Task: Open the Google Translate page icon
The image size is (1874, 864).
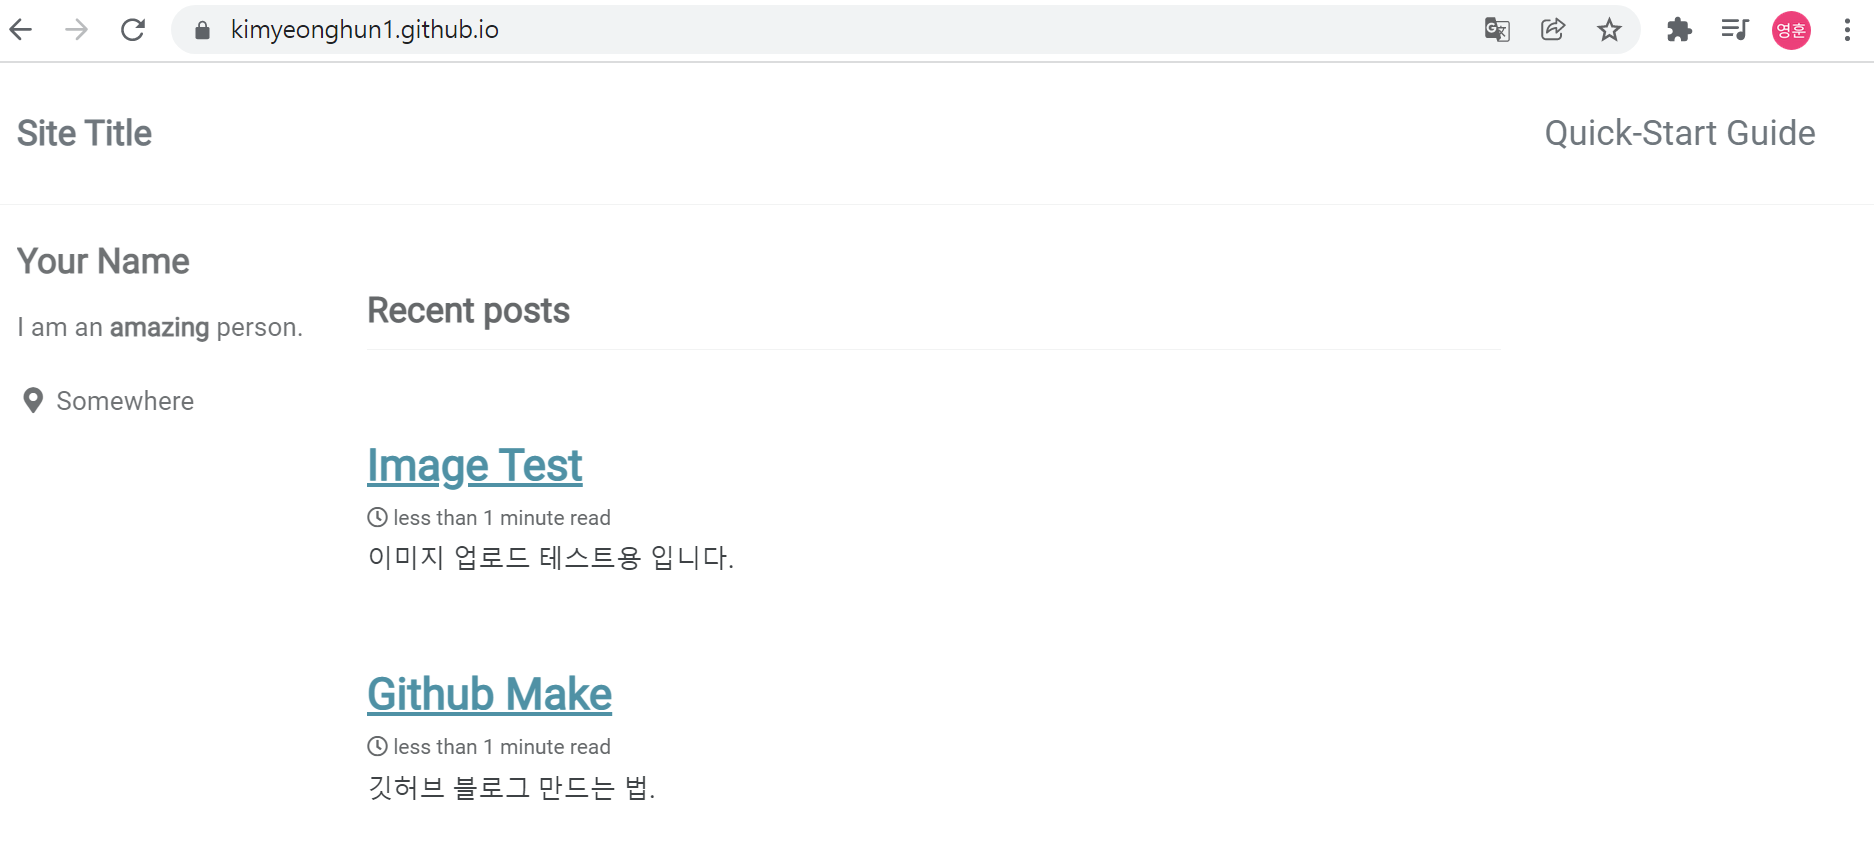Action: pos(1497,30)
